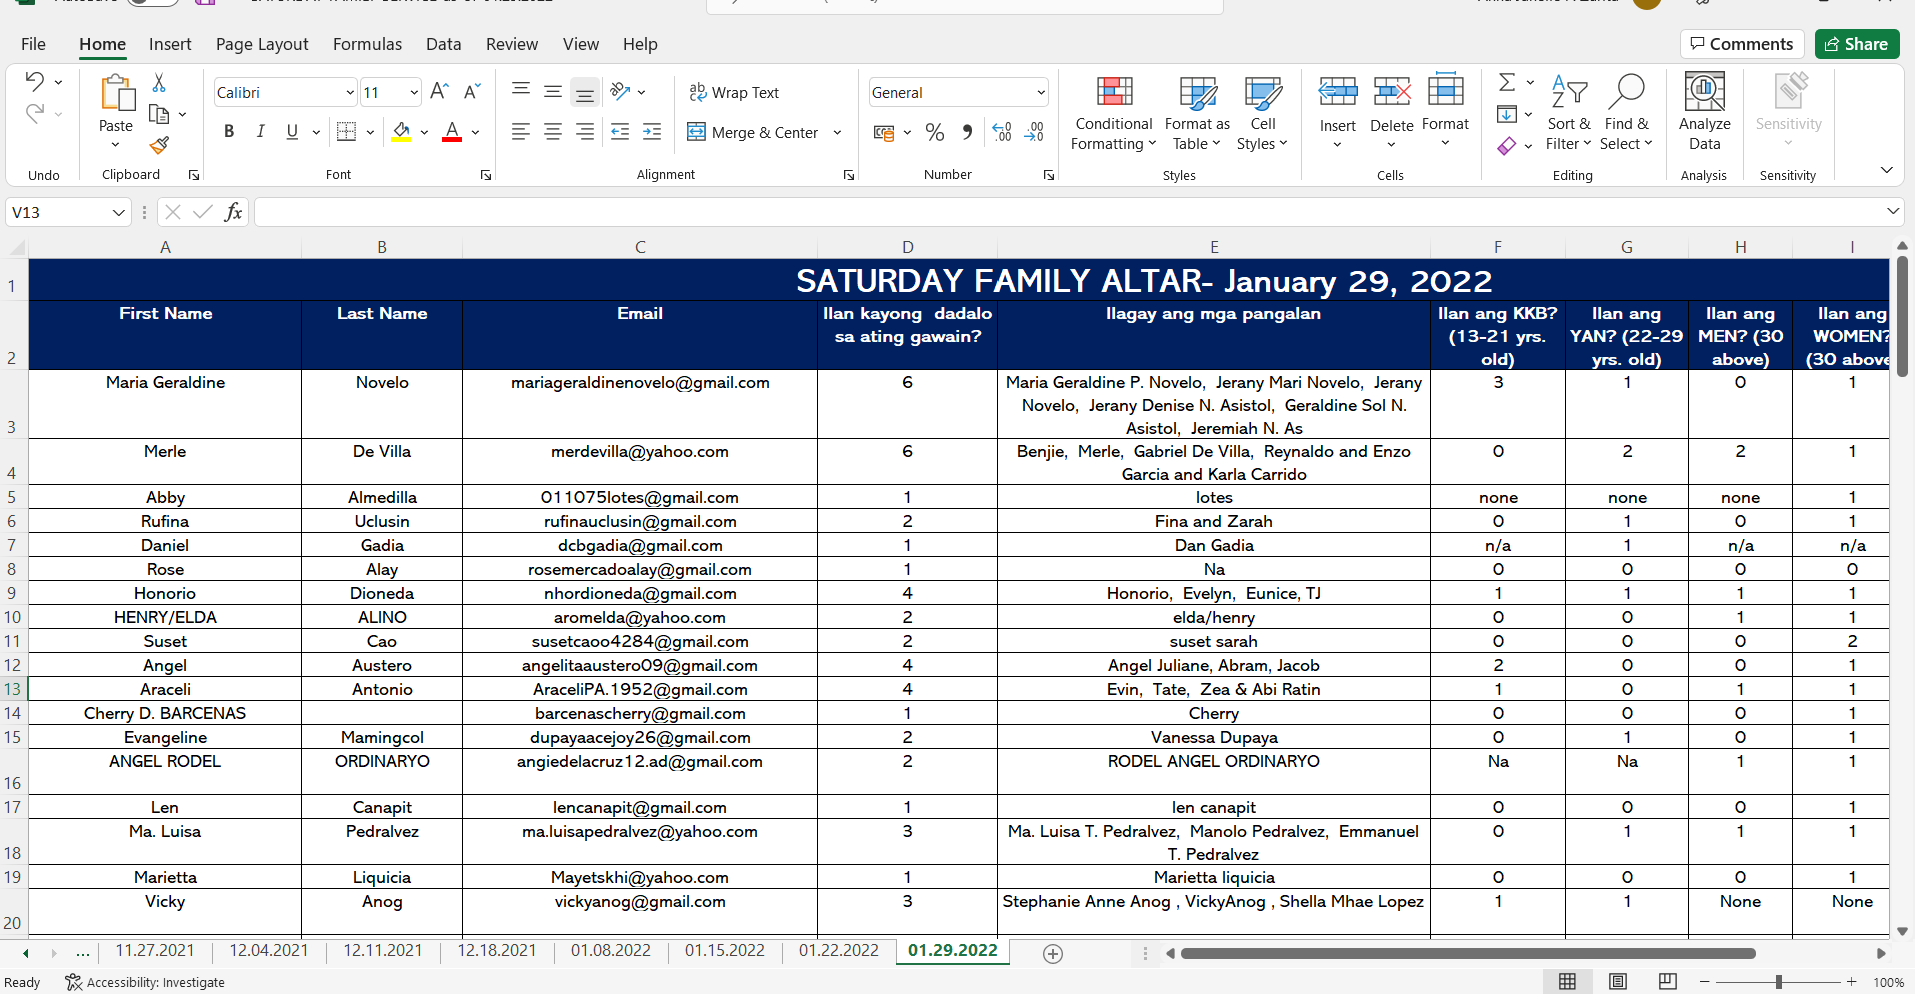Open the 11.27.2021 sheet tab
The width and height of the screenshot is (1915, 994).
pyautogui.click(x=155, y=951)
